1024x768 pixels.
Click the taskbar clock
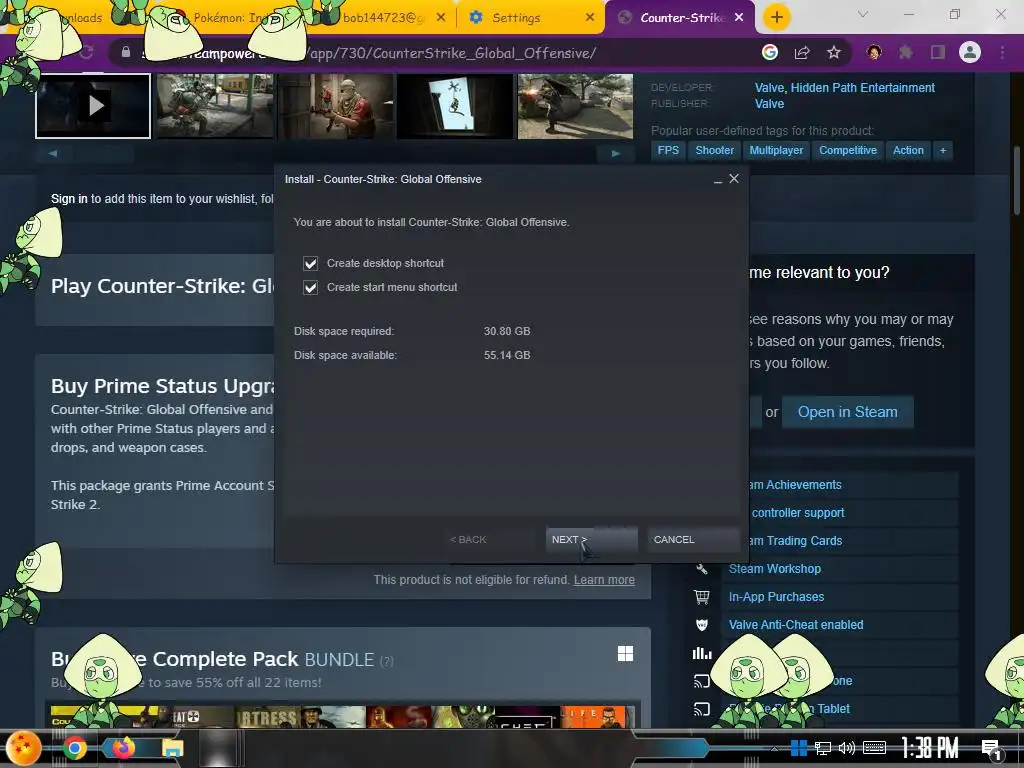tap(929, 748)
